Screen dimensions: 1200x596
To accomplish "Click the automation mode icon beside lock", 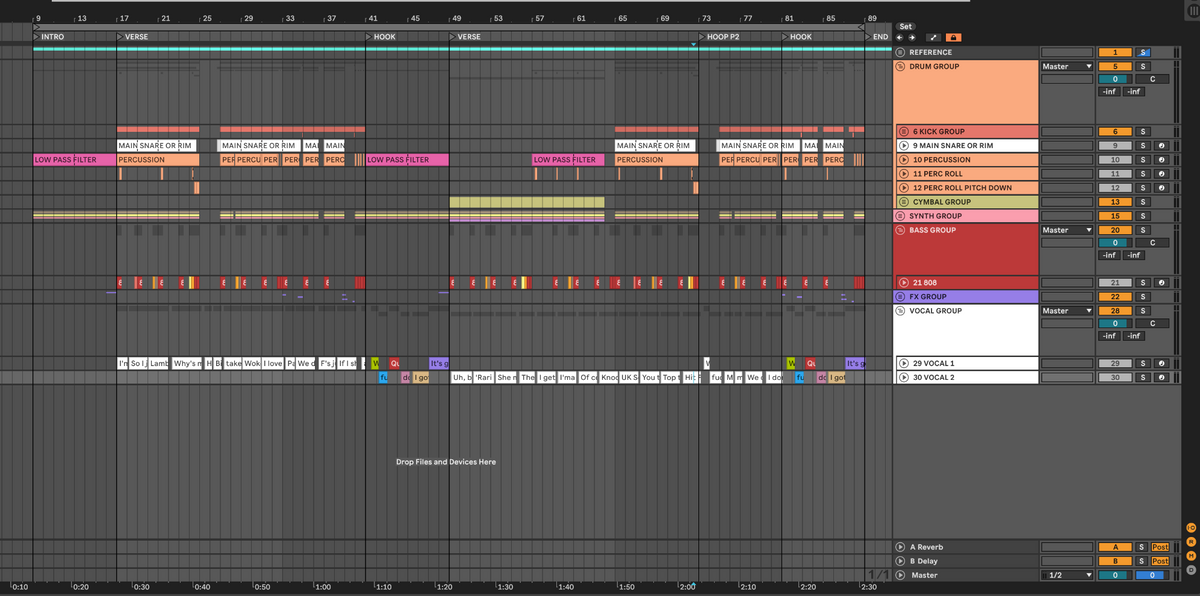I will coord(934,38).
